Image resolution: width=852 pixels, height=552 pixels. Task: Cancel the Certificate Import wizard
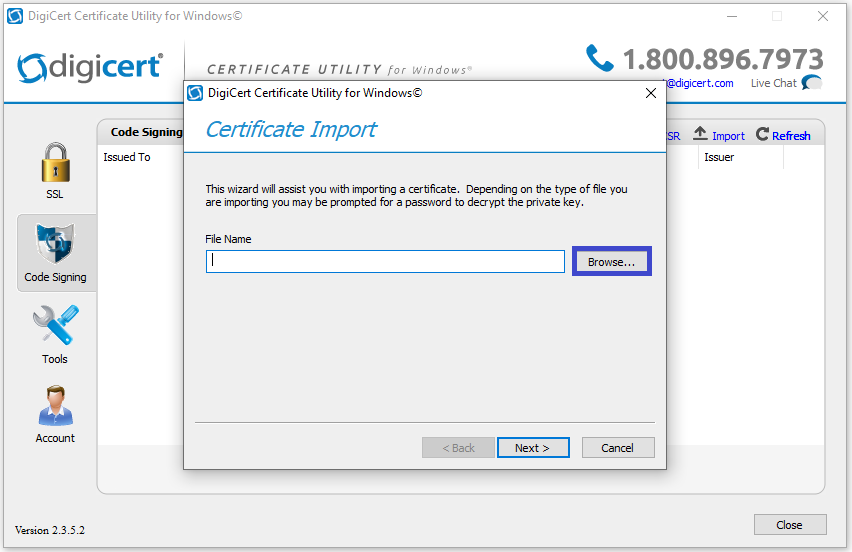pyautogui.click(x=617, y=448)
